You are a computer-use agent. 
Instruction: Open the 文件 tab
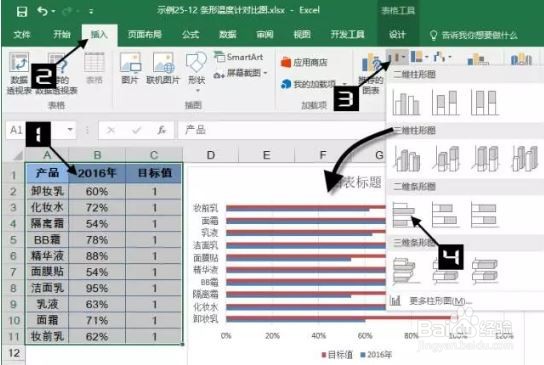pos(22,34)
